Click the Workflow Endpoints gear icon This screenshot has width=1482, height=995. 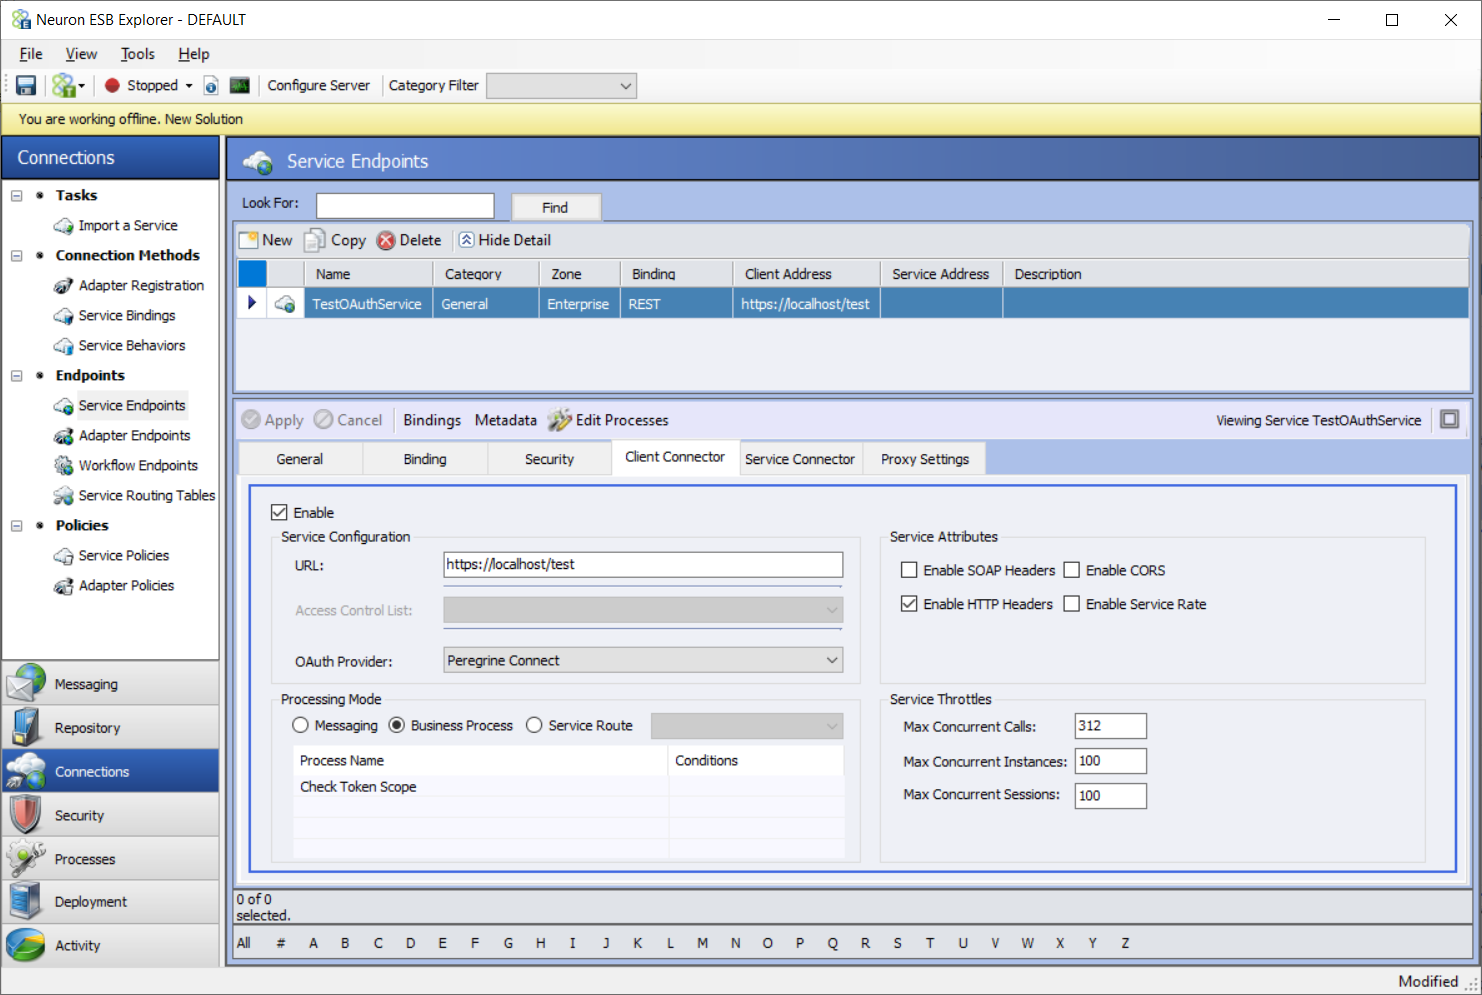(64, 466)
